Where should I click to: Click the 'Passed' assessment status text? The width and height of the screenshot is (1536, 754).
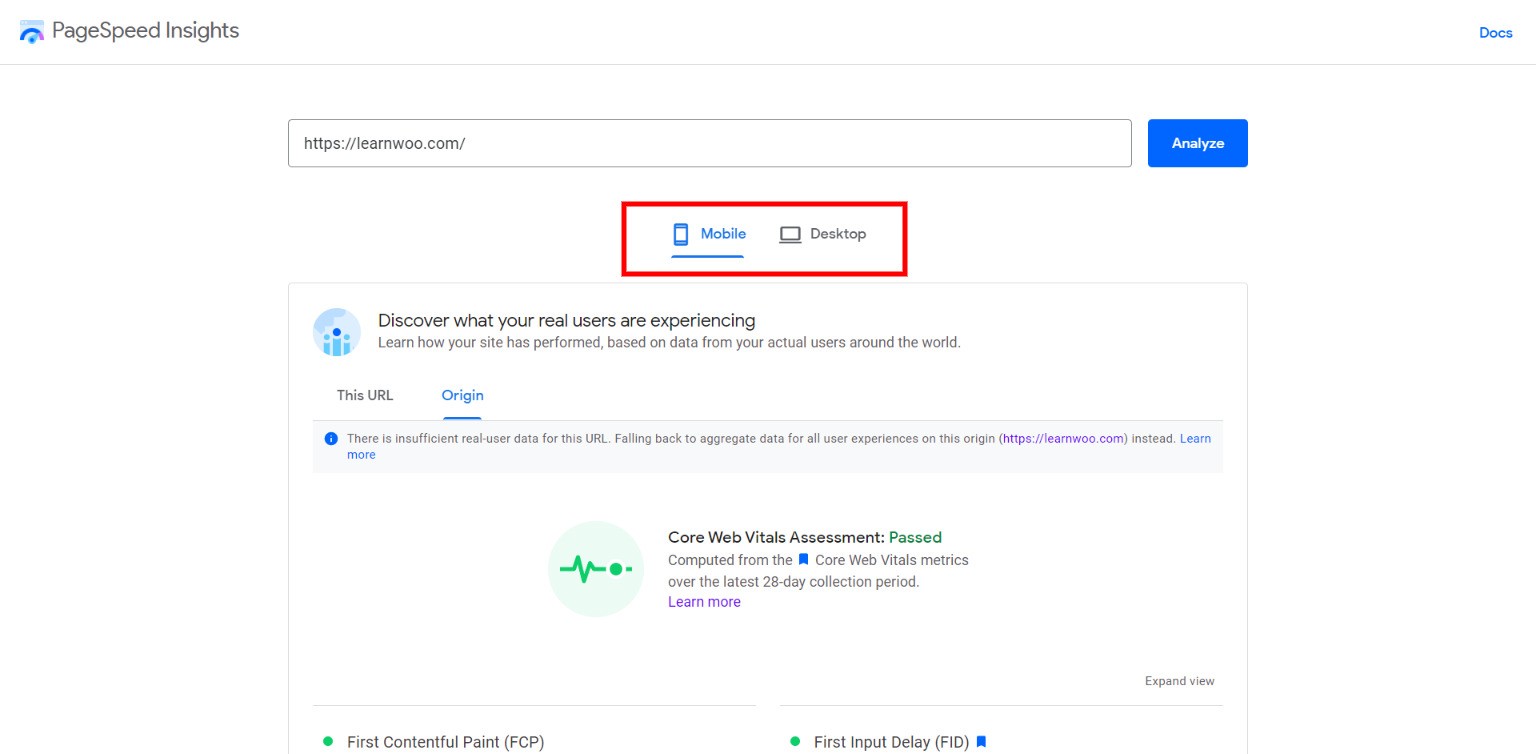[915, 538]
